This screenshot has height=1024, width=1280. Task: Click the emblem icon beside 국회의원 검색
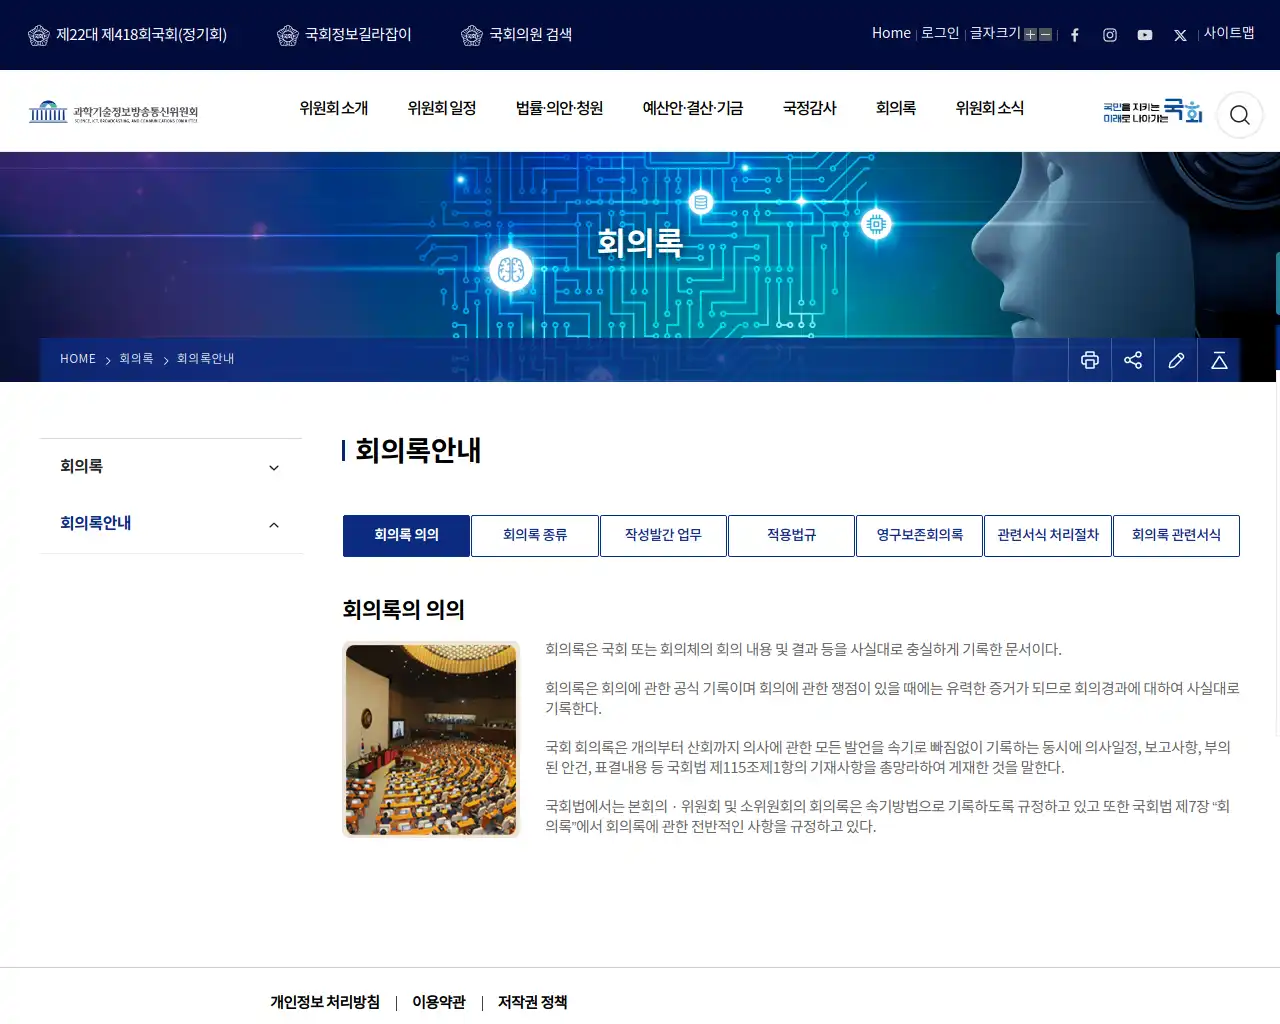point(472,36)
